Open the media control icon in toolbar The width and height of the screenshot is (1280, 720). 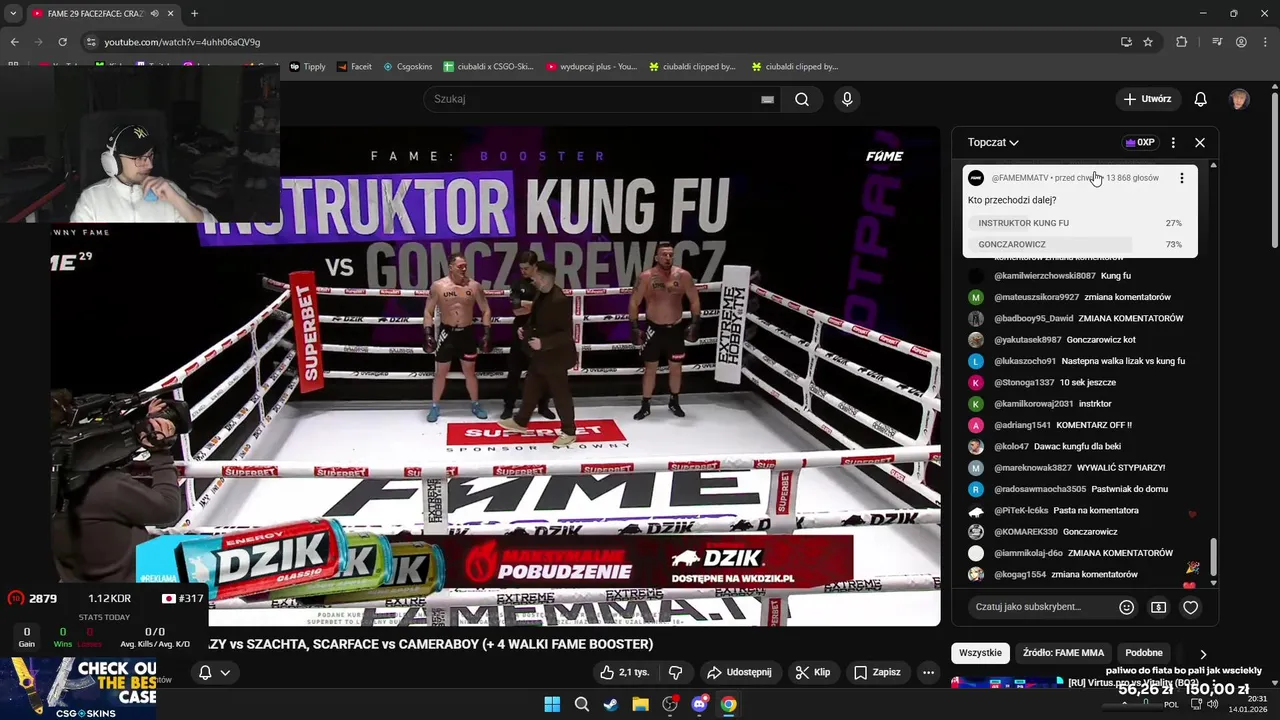click(1217, 42)
